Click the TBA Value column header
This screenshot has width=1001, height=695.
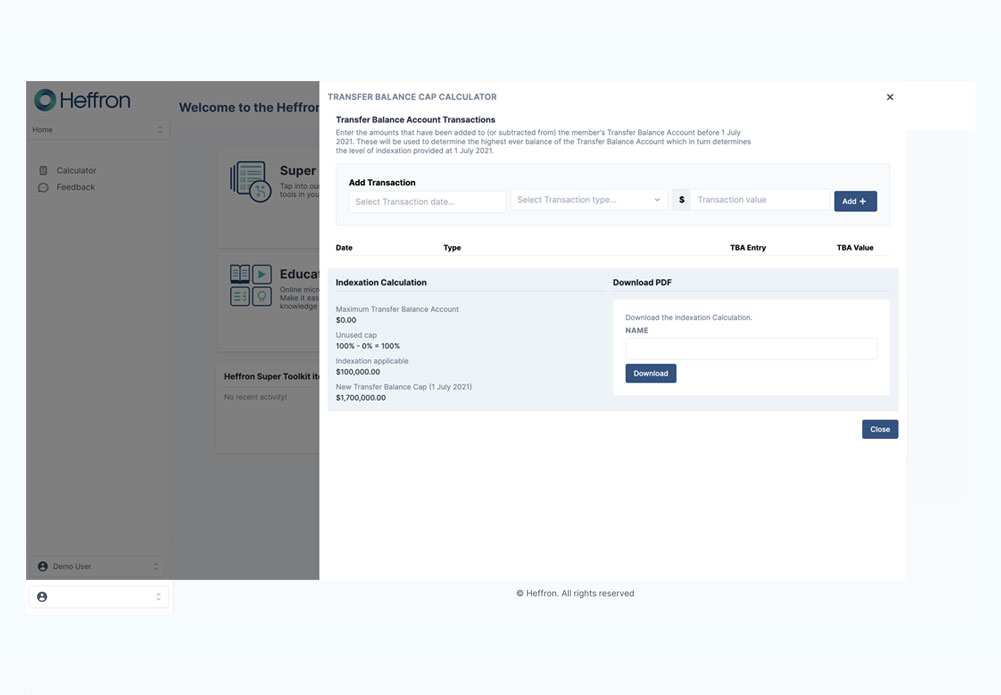pyautogui.click(x=855, y=248)
